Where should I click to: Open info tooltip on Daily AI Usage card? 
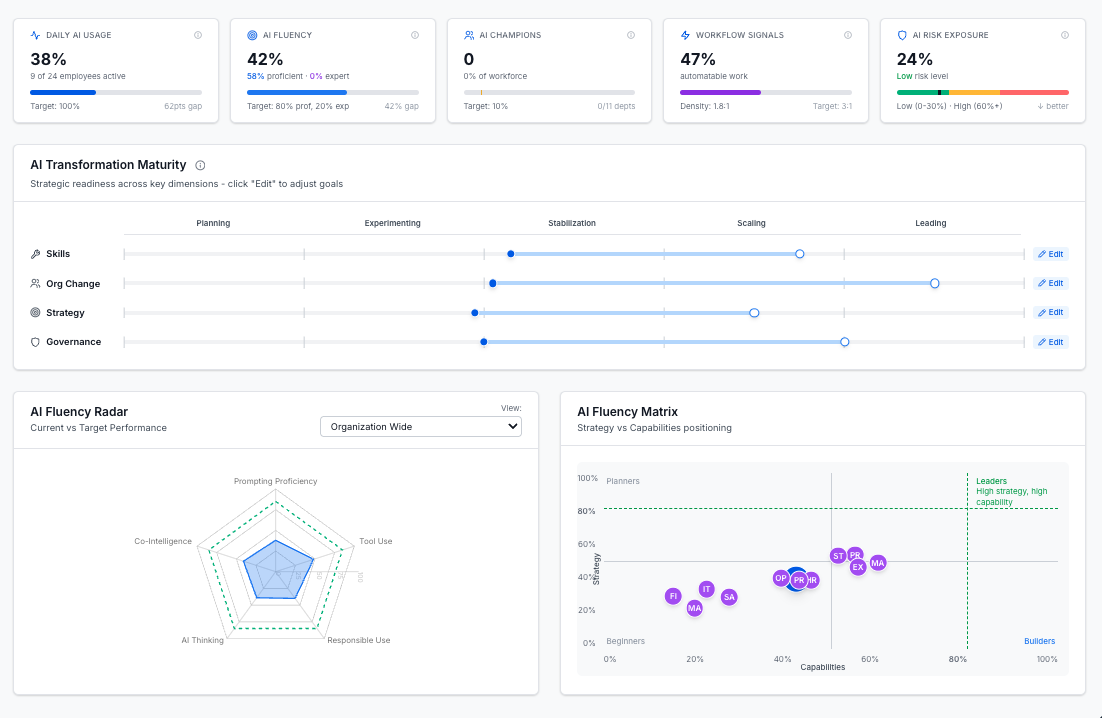(198, 35)
